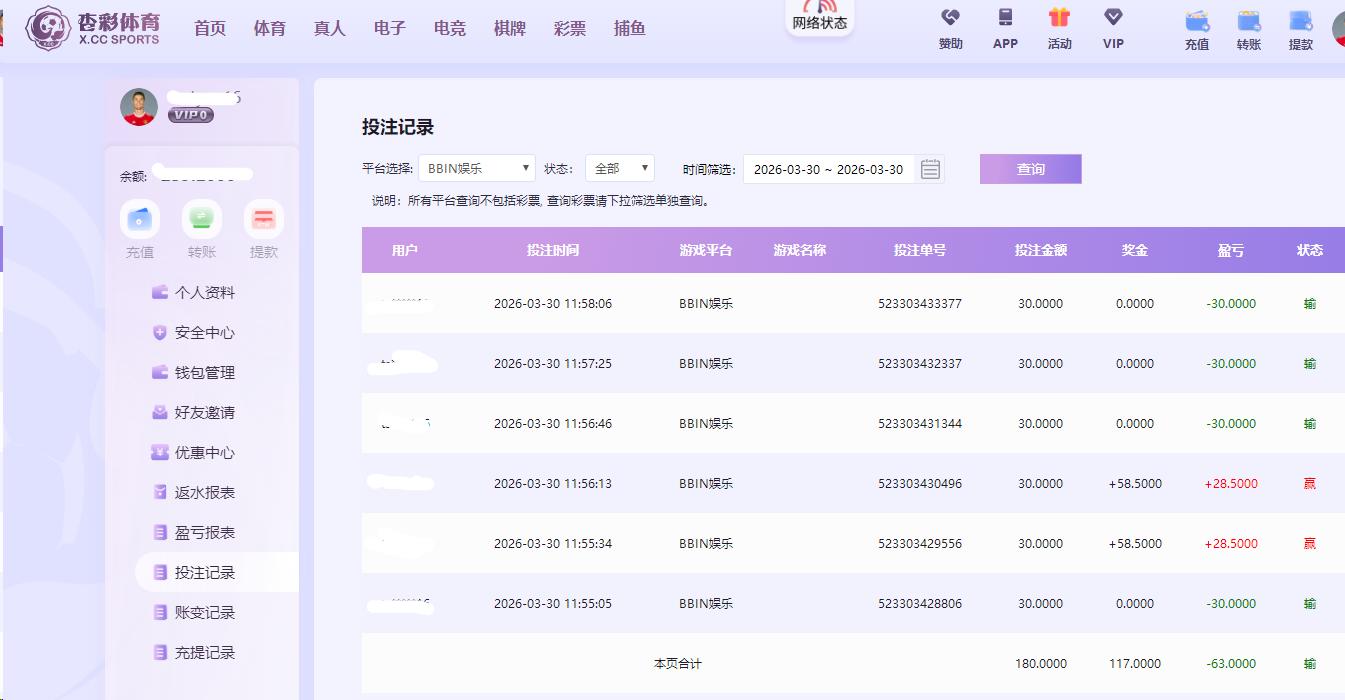Click the 投注时间 column header
This screenshot has height=700, width=1345.
(553, 250)
